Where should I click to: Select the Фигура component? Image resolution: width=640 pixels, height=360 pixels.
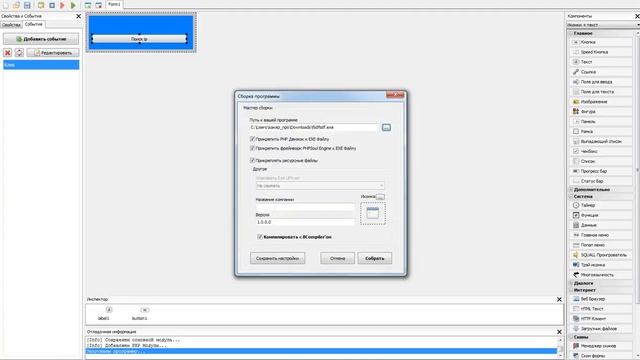[x=601, y=111]
